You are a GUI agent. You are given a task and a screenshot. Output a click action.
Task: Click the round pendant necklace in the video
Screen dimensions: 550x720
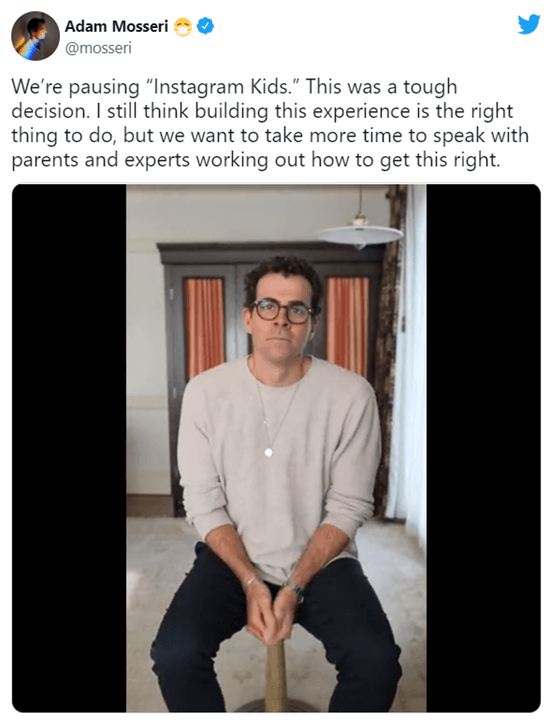(x=269, y=452)
